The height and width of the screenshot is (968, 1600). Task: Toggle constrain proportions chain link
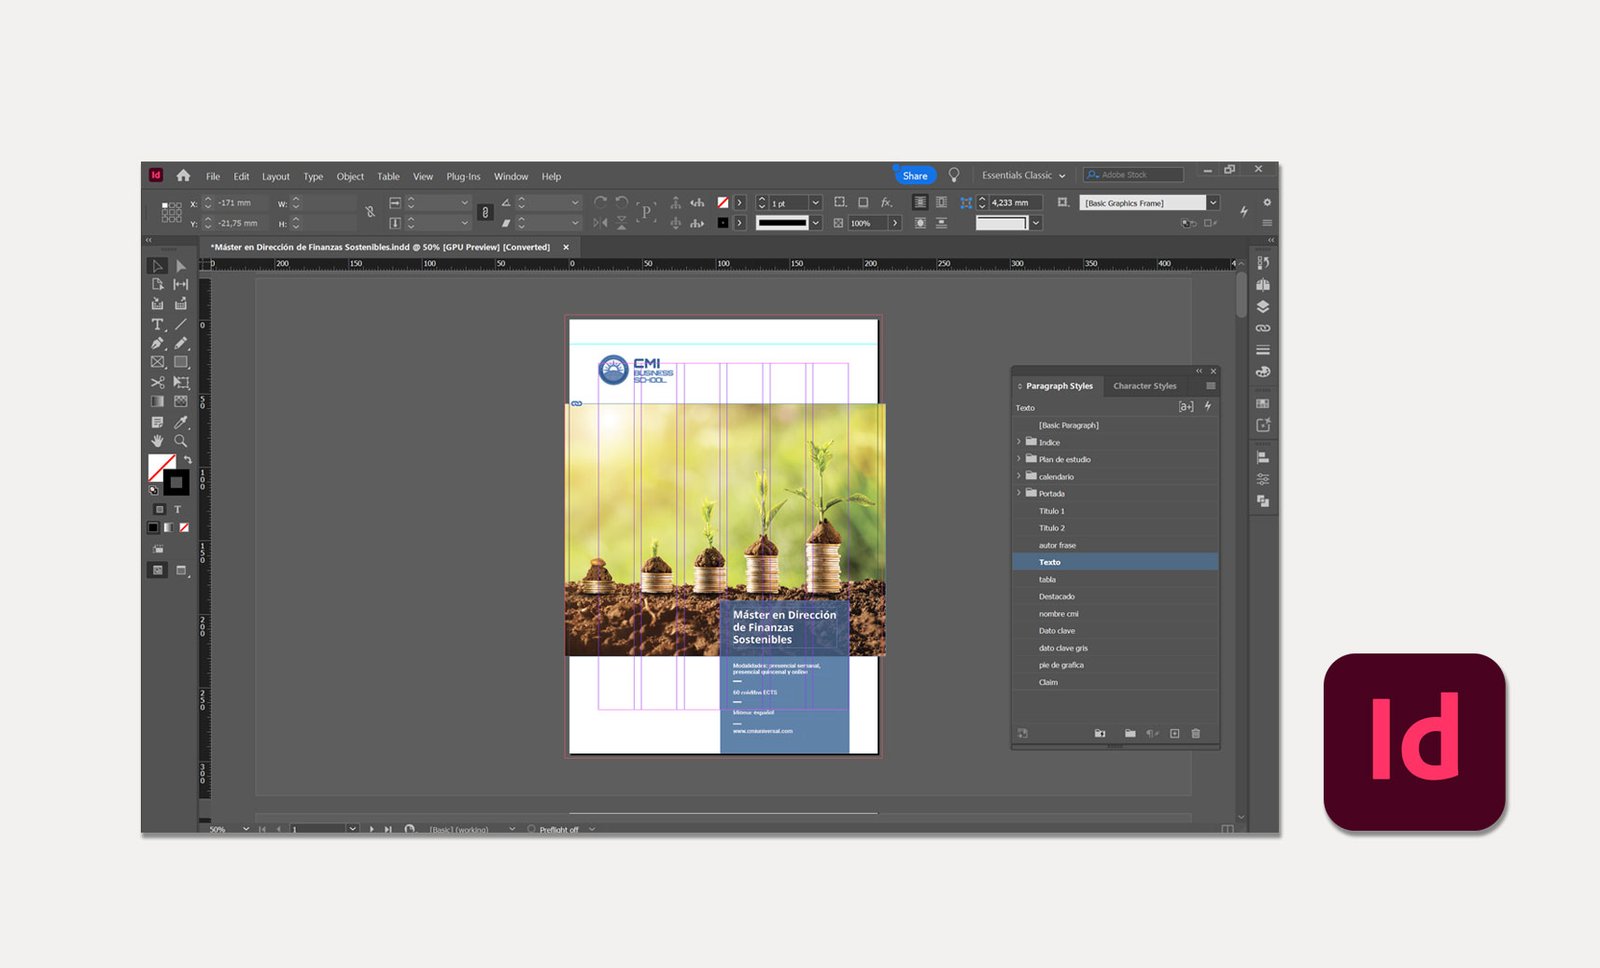tap(370, 212)
